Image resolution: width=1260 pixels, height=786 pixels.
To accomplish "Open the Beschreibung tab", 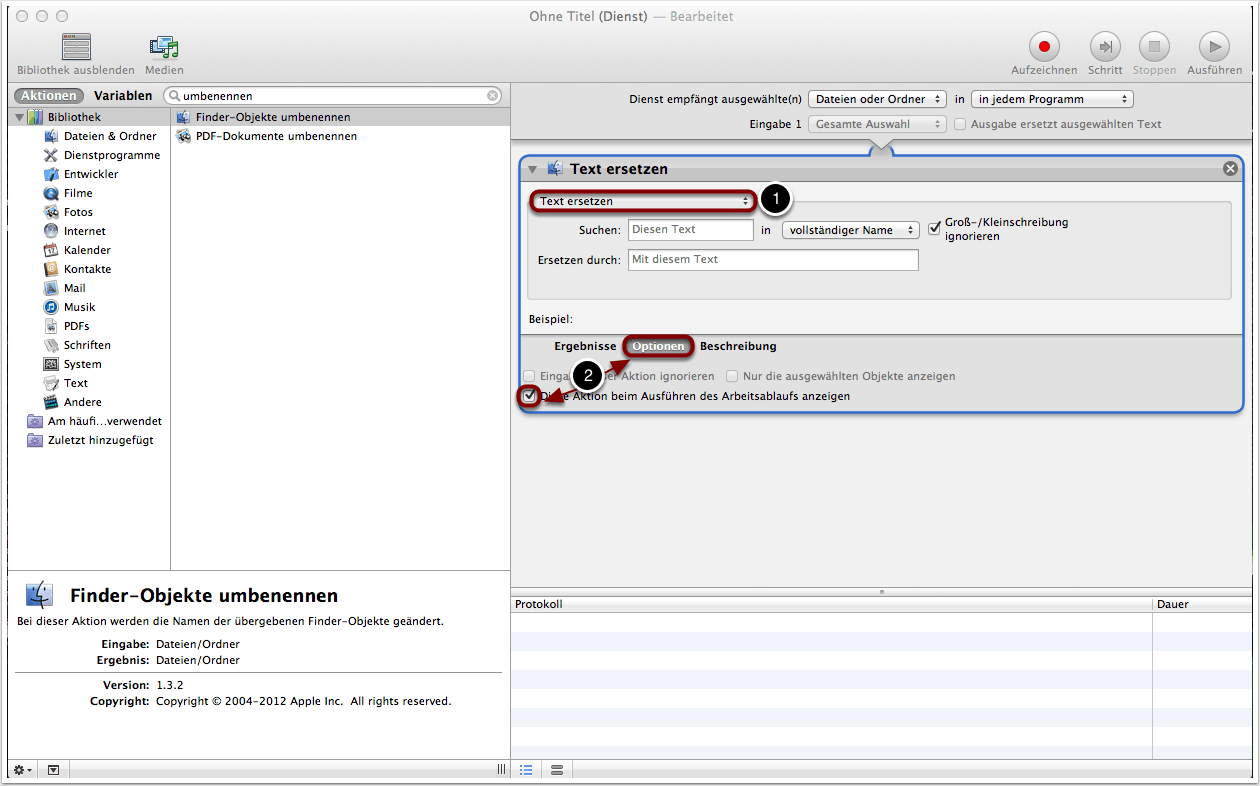I will 738,346.
